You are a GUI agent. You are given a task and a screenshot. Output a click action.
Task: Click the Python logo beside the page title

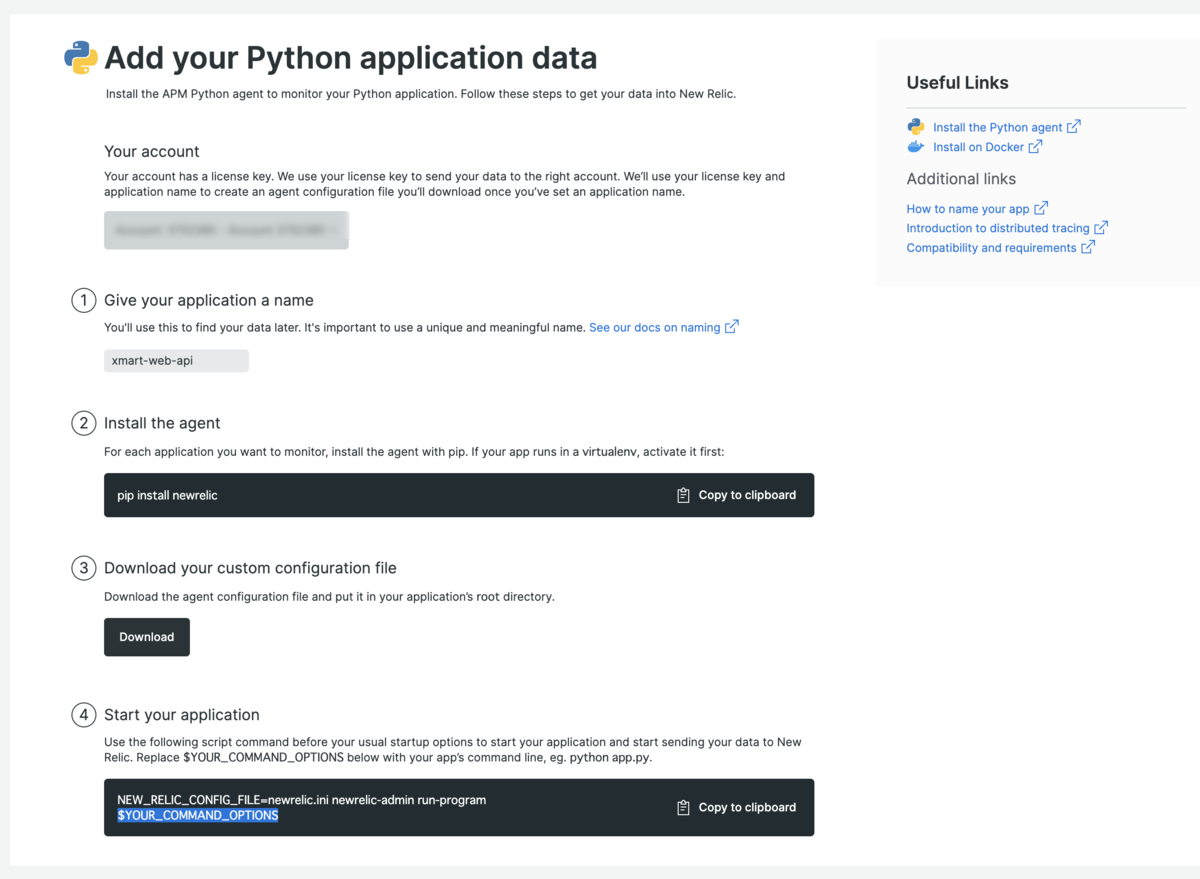pyautogui.click(x=81, y=58)
